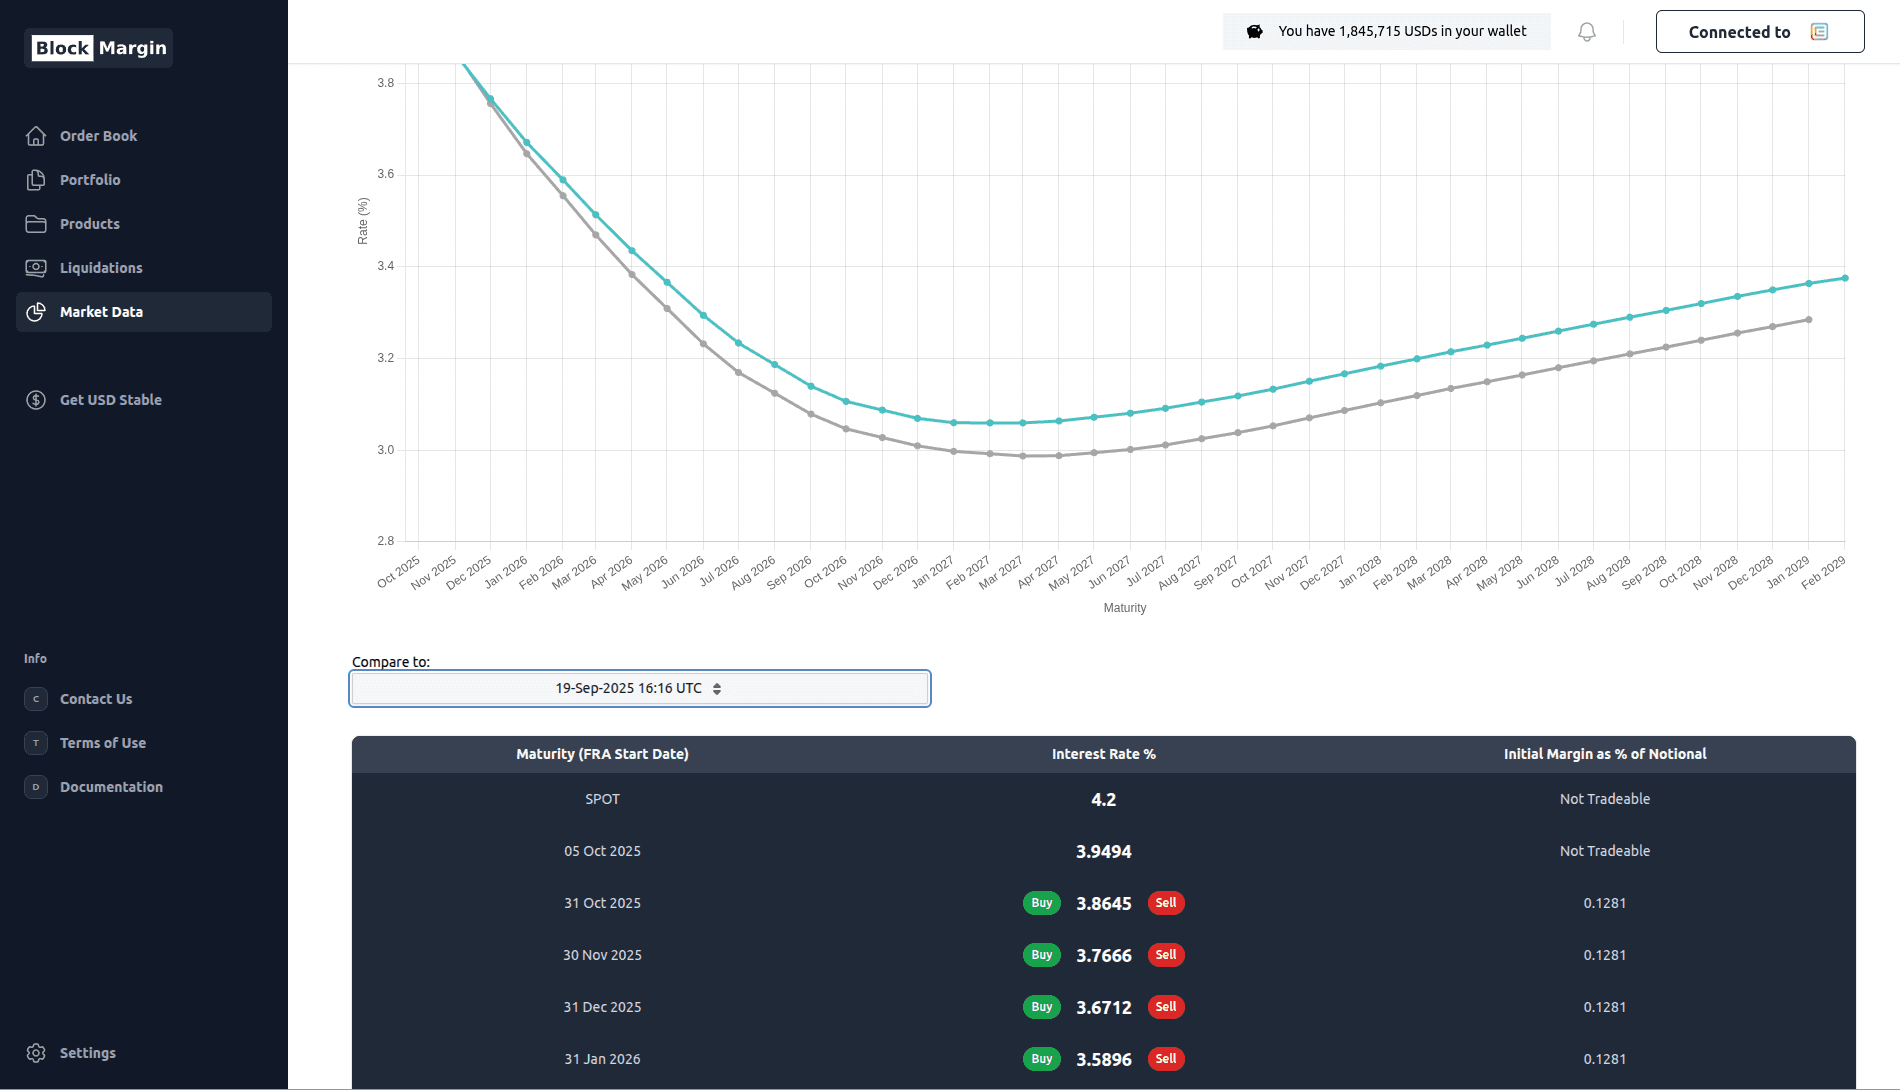Open the Compare to date dropdown

tap(639, 689)
